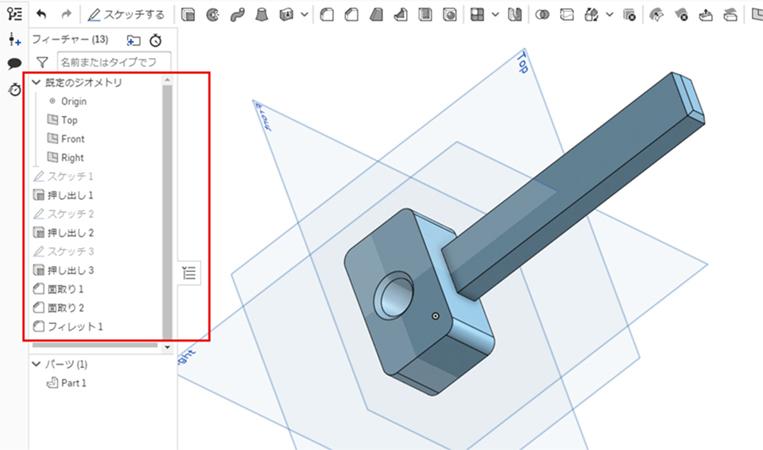The height and width of the screenshot is (450, 763).
Task: Click the Boolean tool icon
Action: click(x=542, y=15)
